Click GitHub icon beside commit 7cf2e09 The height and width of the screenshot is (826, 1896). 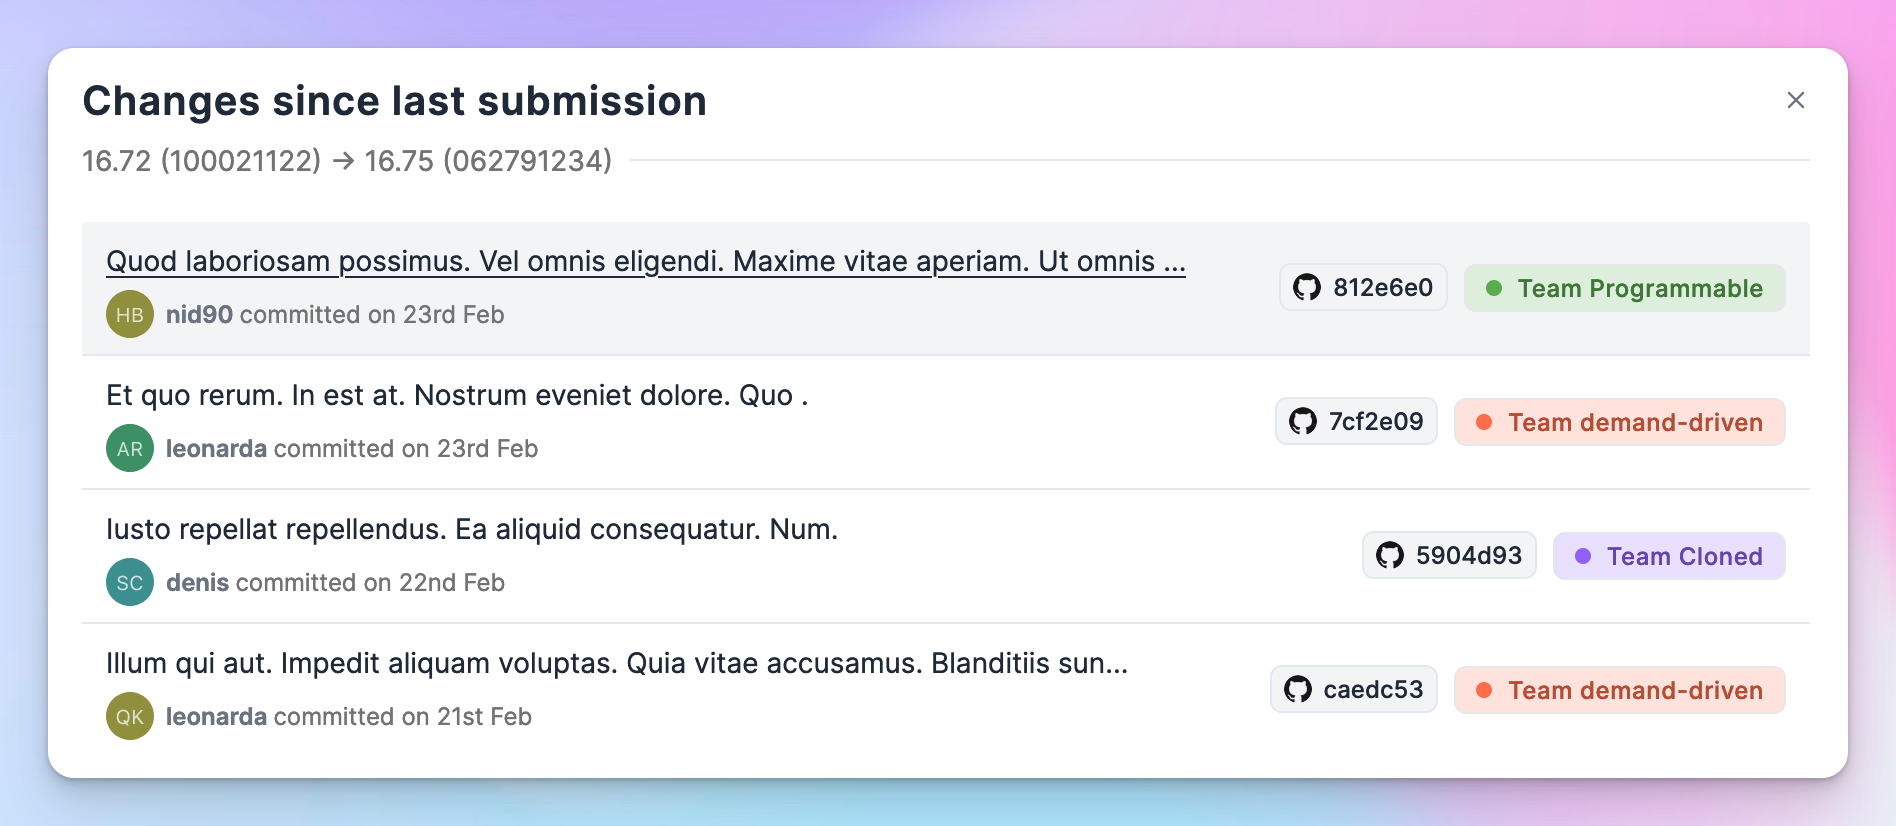pos(1303,422)
